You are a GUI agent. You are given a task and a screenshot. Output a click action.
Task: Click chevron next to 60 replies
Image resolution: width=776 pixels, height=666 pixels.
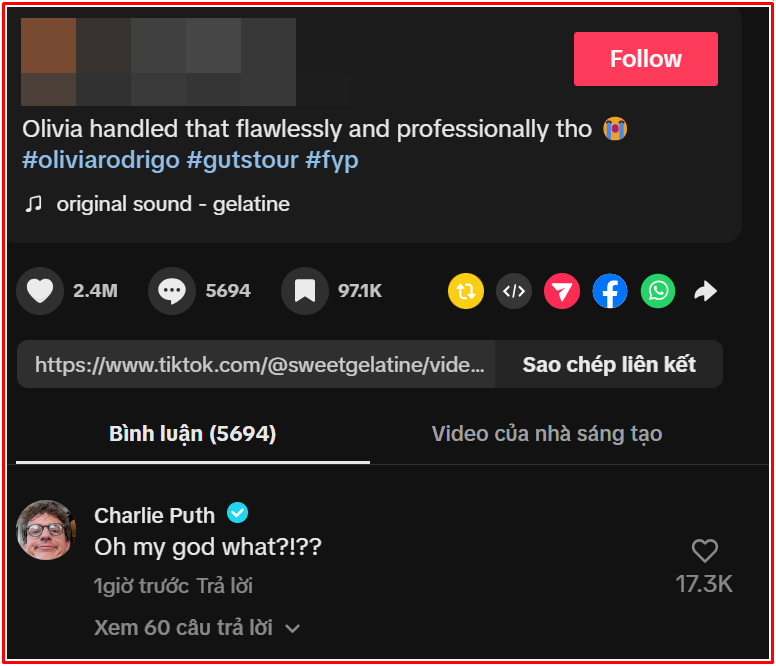point(292,628)
